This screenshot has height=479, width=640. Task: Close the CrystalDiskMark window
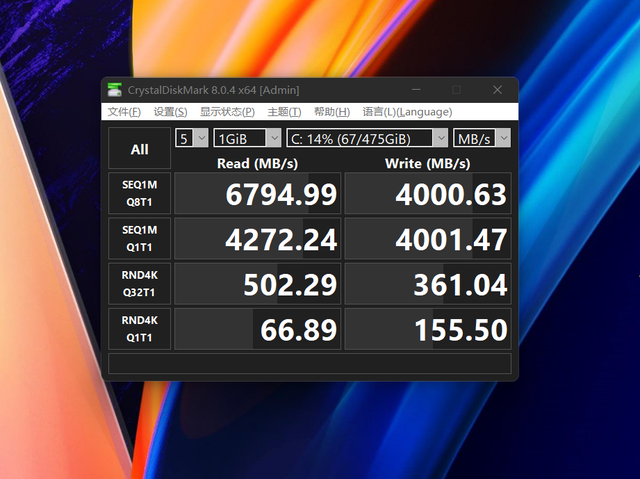pyautogui.click(x=497, y=90)
